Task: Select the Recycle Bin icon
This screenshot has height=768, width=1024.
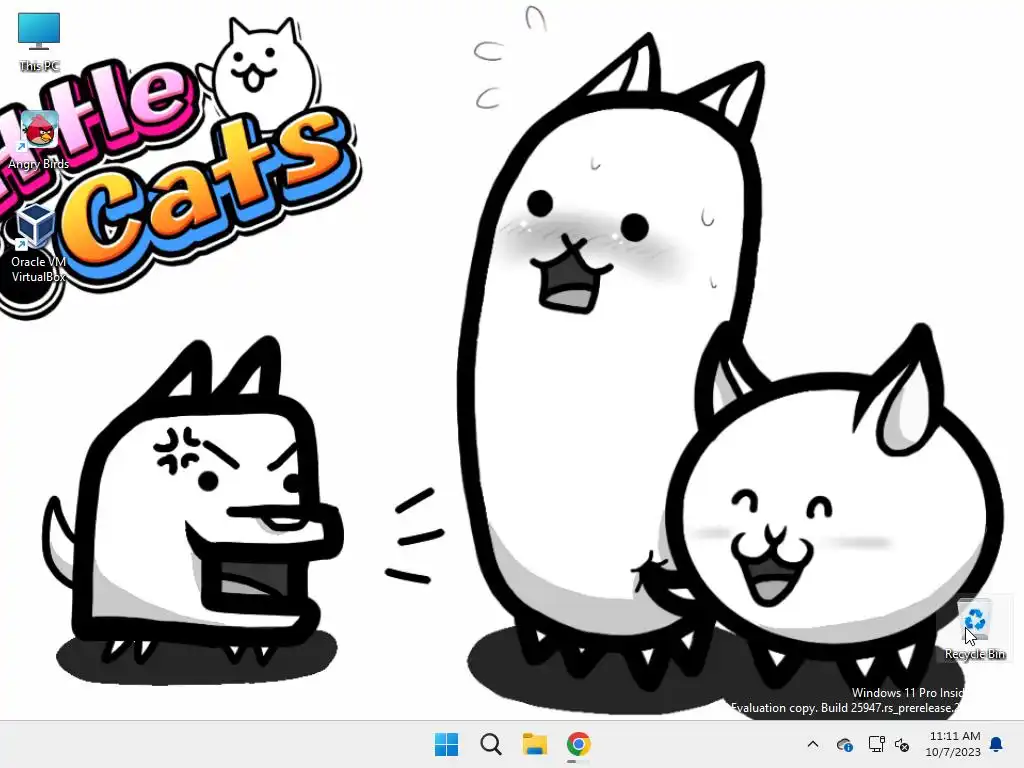Action: click(974, 629)
